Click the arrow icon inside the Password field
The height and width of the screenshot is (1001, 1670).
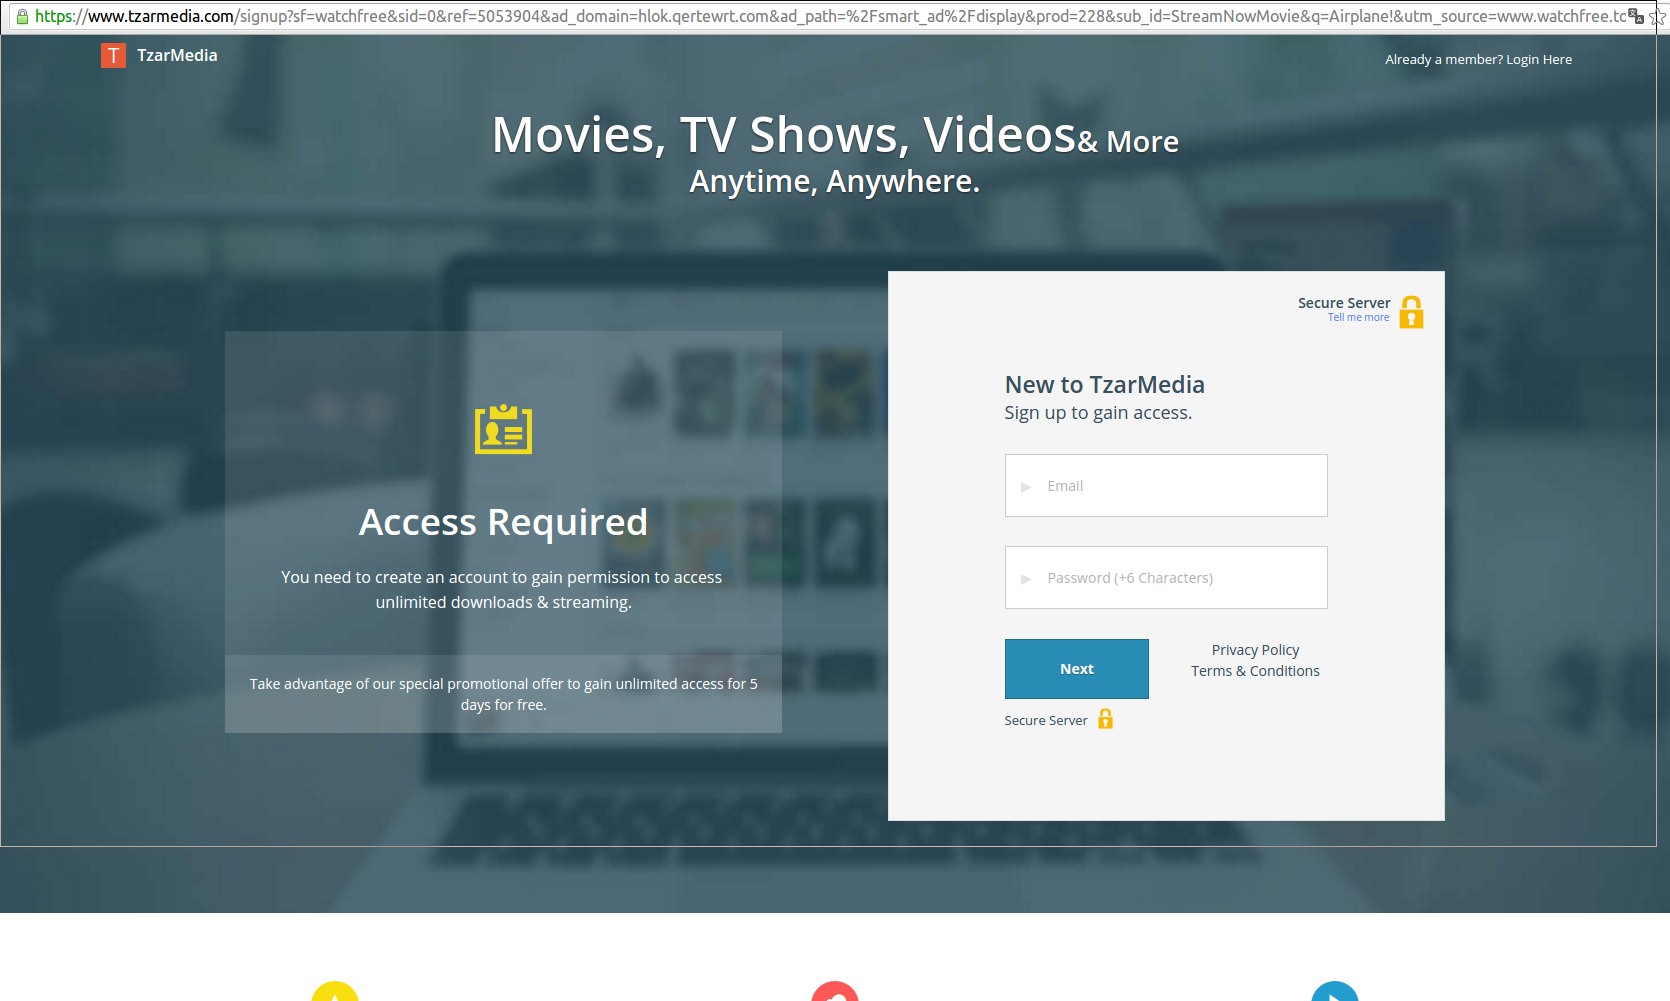(x=1026, y=579)
